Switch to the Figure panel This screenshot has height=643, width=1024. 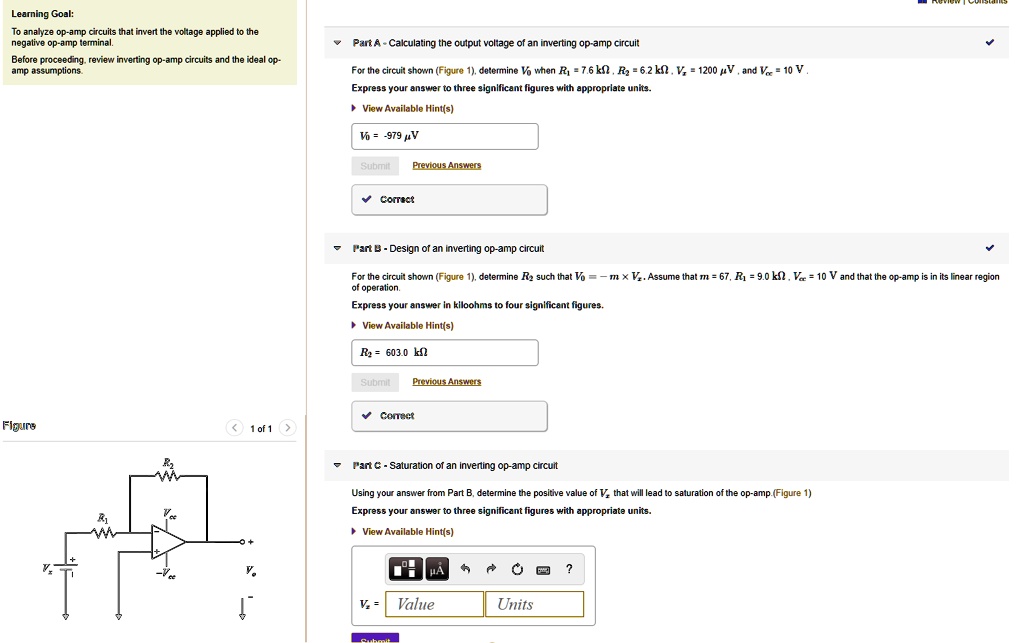19,425
